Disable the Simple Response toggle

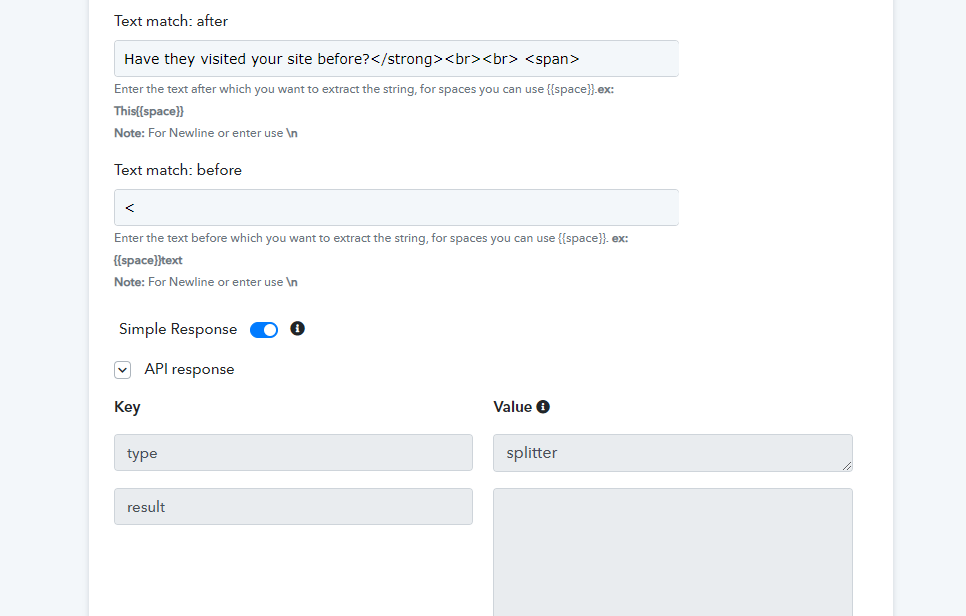[x=264, y=330]
